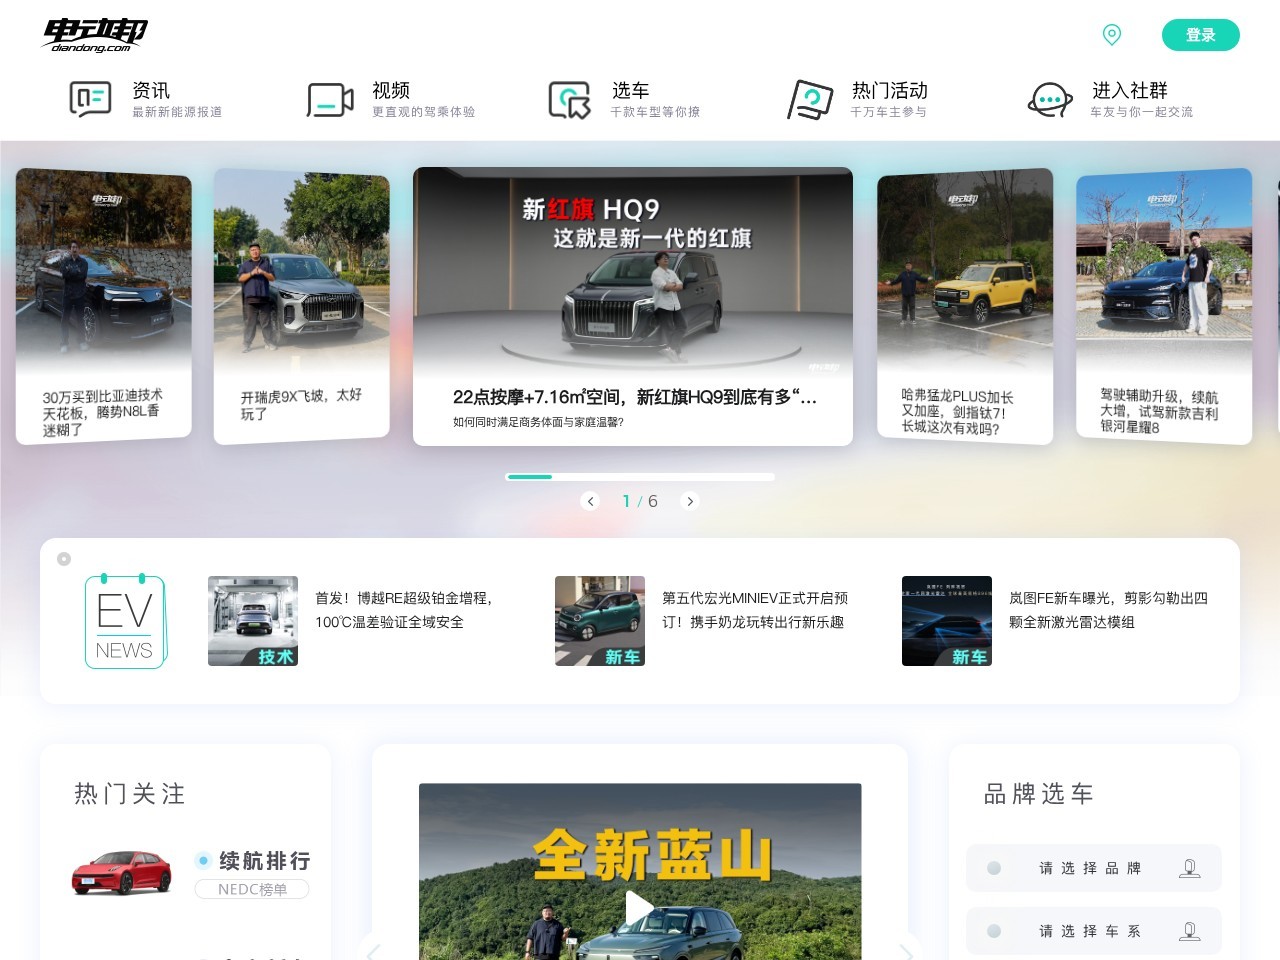Viewport: 1280px width, 960px height.
Task: Click the diandong.com site logo
Action: pos(96,35)
